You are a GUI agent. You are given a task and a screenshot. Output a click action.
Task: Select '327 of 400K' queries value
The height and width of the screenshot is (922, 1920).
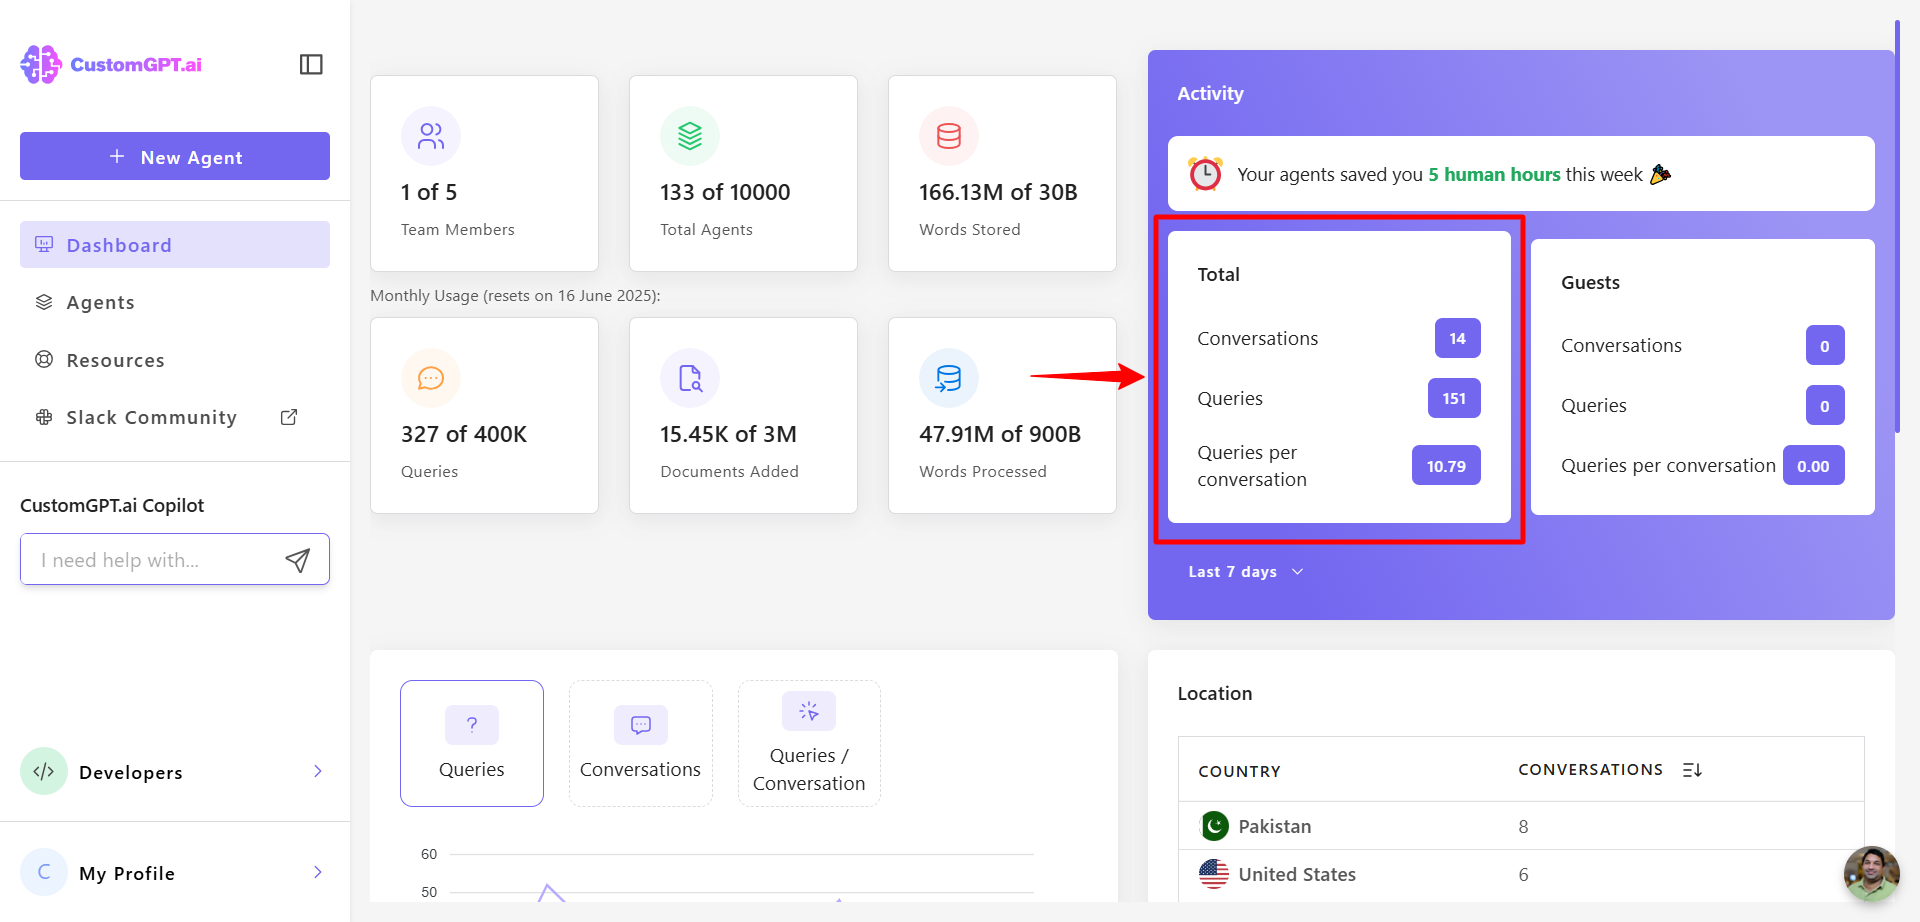point(464,434)
